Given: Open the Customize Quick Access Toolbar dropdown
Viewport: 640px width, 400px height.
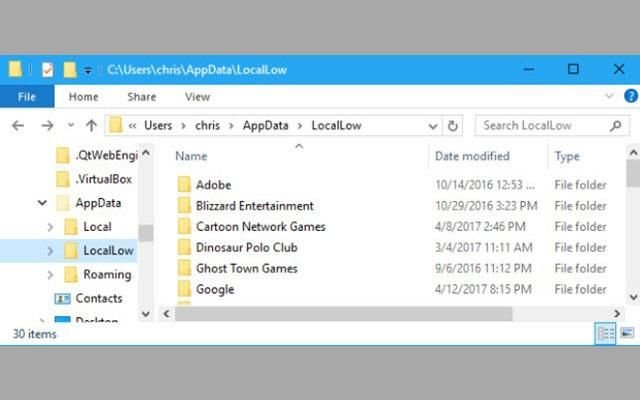Looking at the screenshot, I should tap(88, 71).
